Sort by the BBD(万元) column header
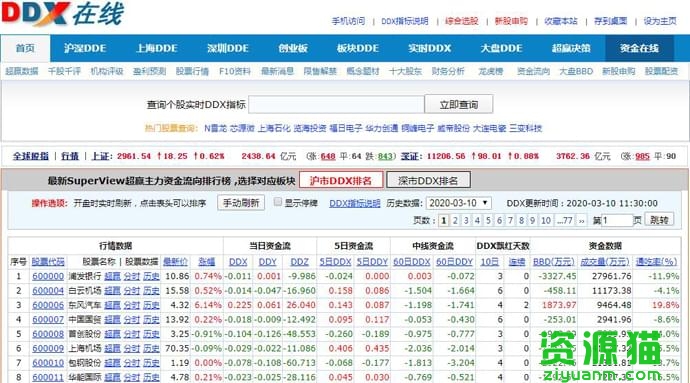Viewport: 690px width, 383px height. [x=554, y=261]
